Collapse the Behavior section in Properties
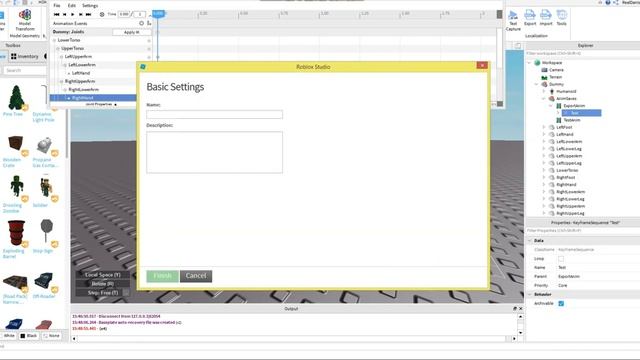This screenshot has height=360, width=640. (x=529, y=294)
